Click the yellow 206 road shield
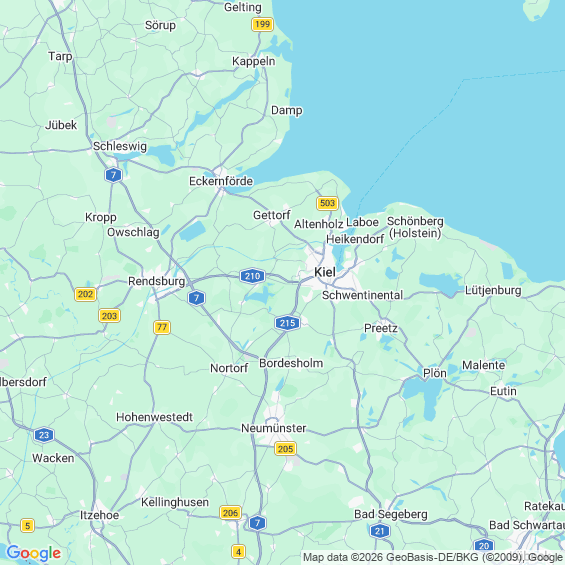This screenshot has width=565, height=565. click(230, 512)
